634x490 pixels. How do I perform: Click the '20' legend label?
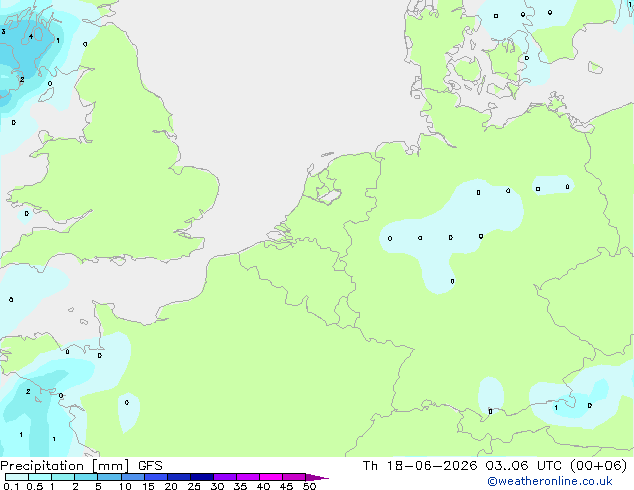tap(171, 486)
